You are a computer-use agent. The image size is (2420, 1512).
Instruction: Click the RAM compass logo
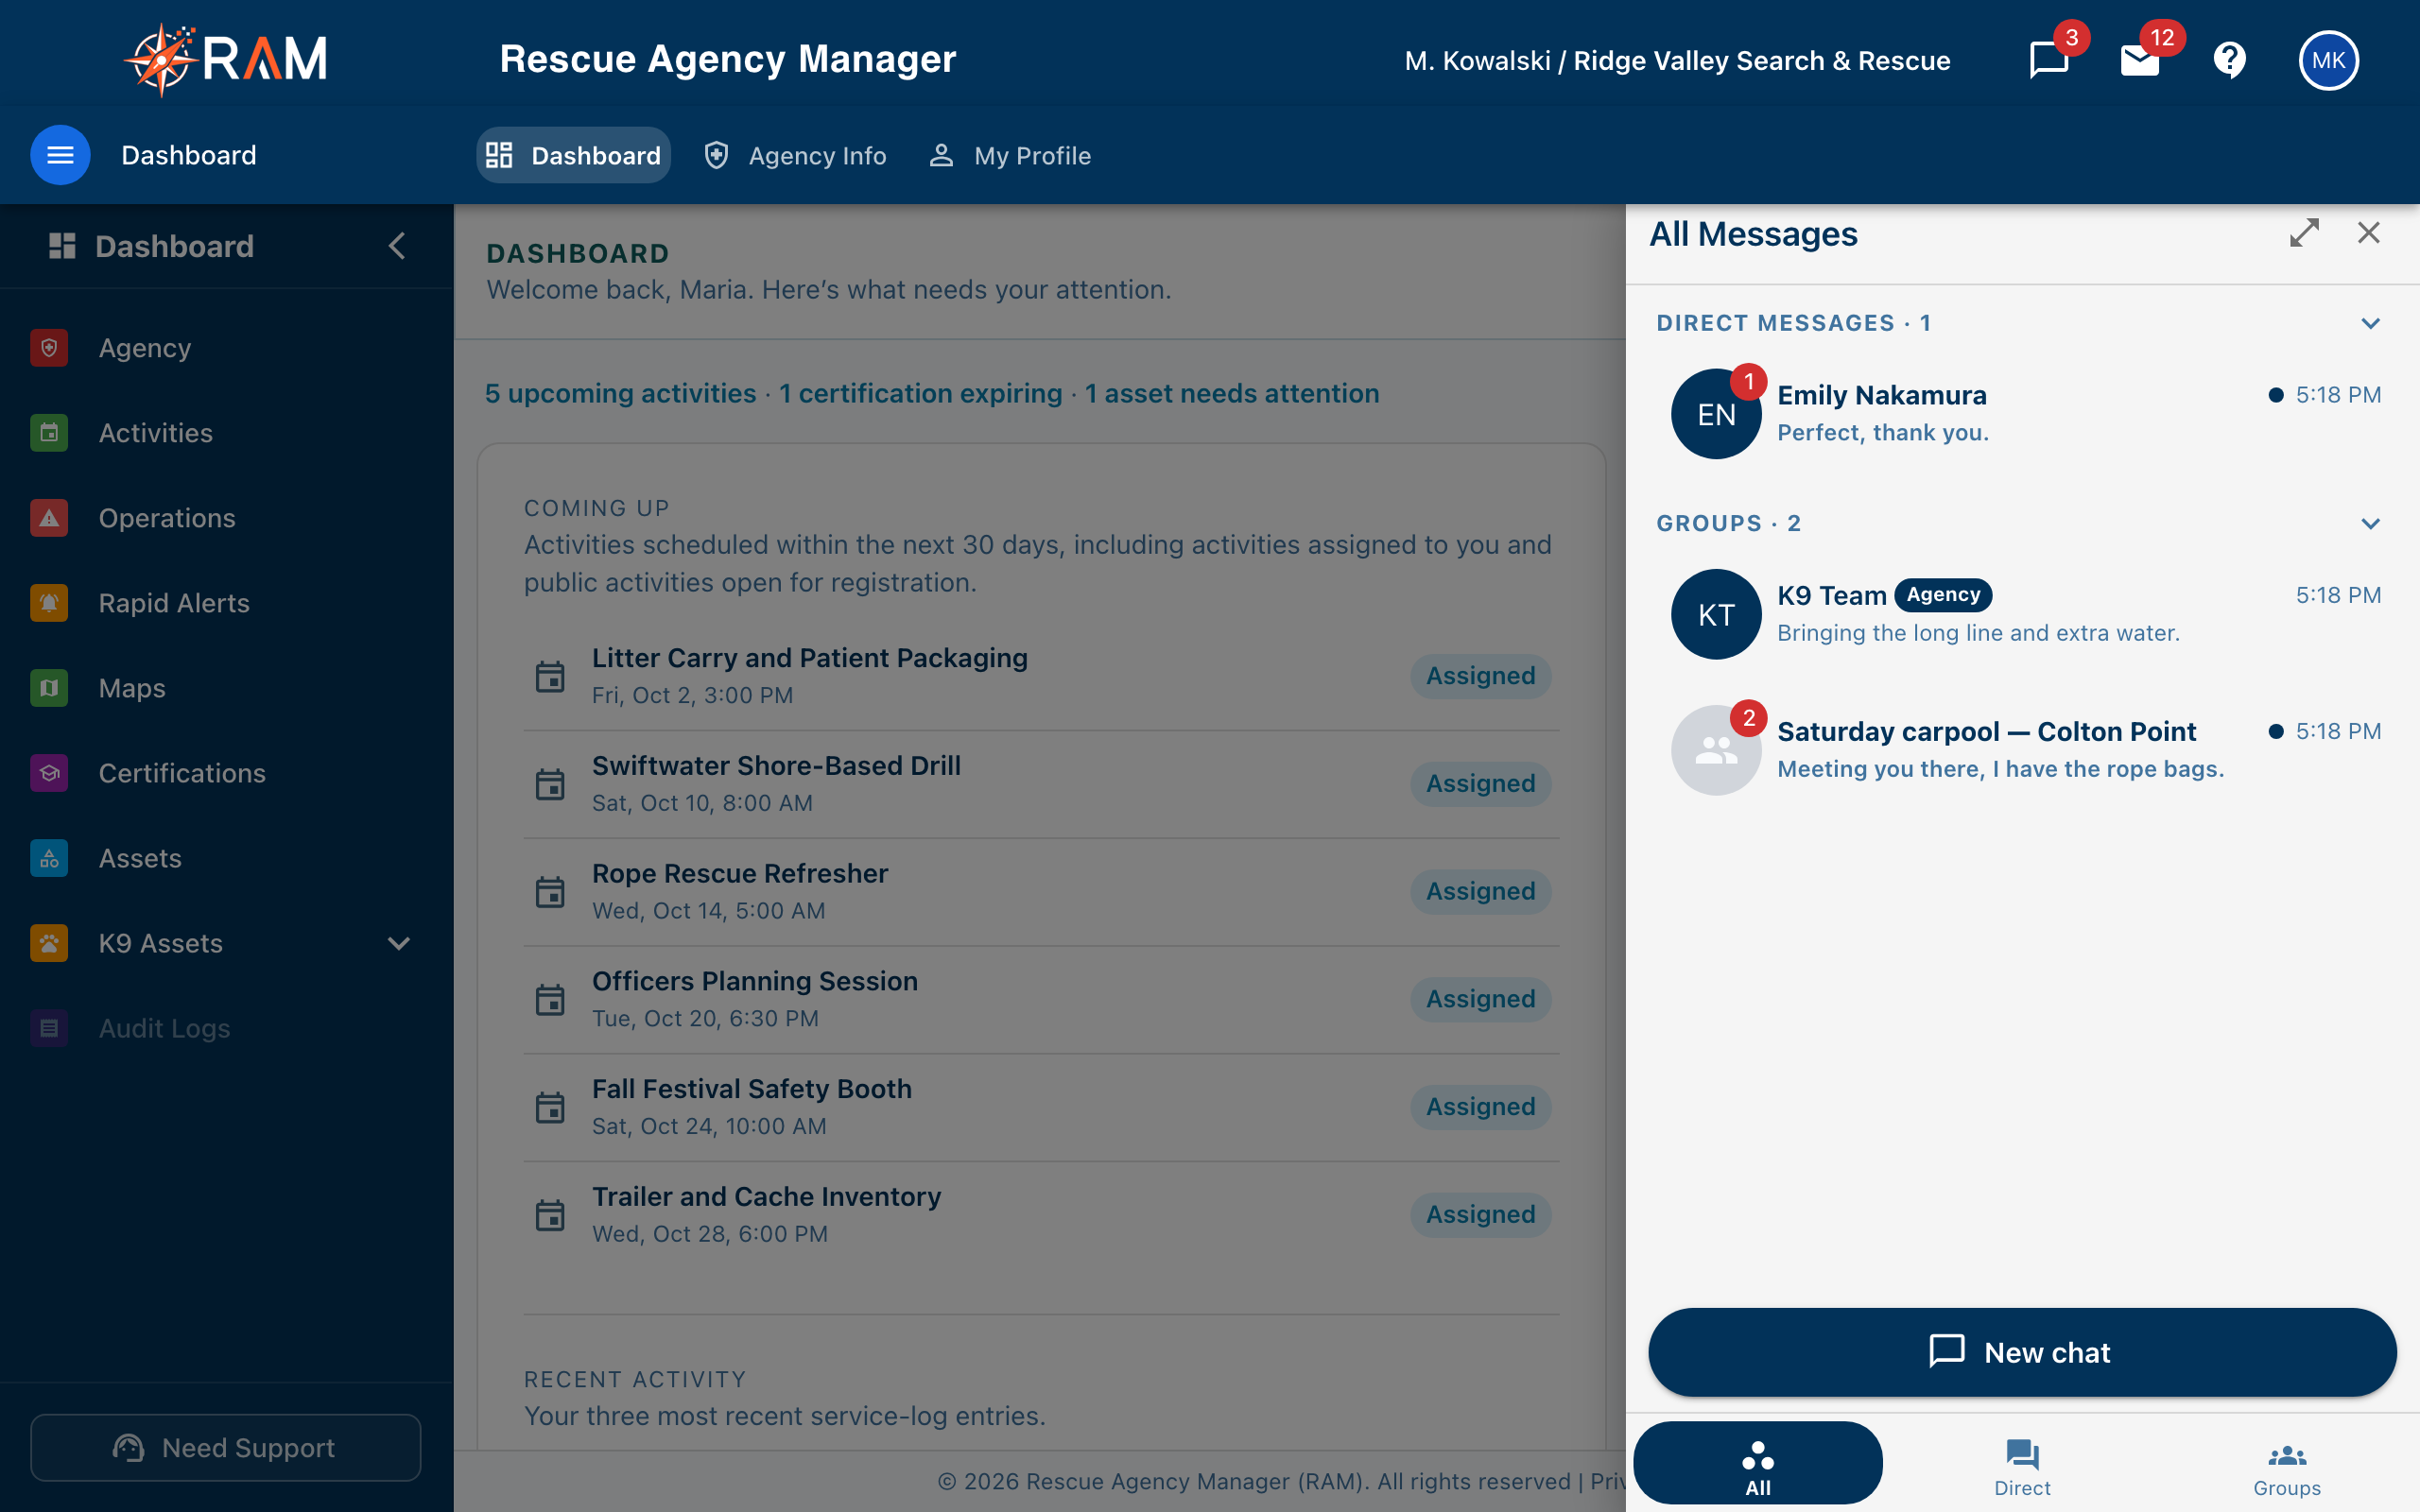(226, 60)
